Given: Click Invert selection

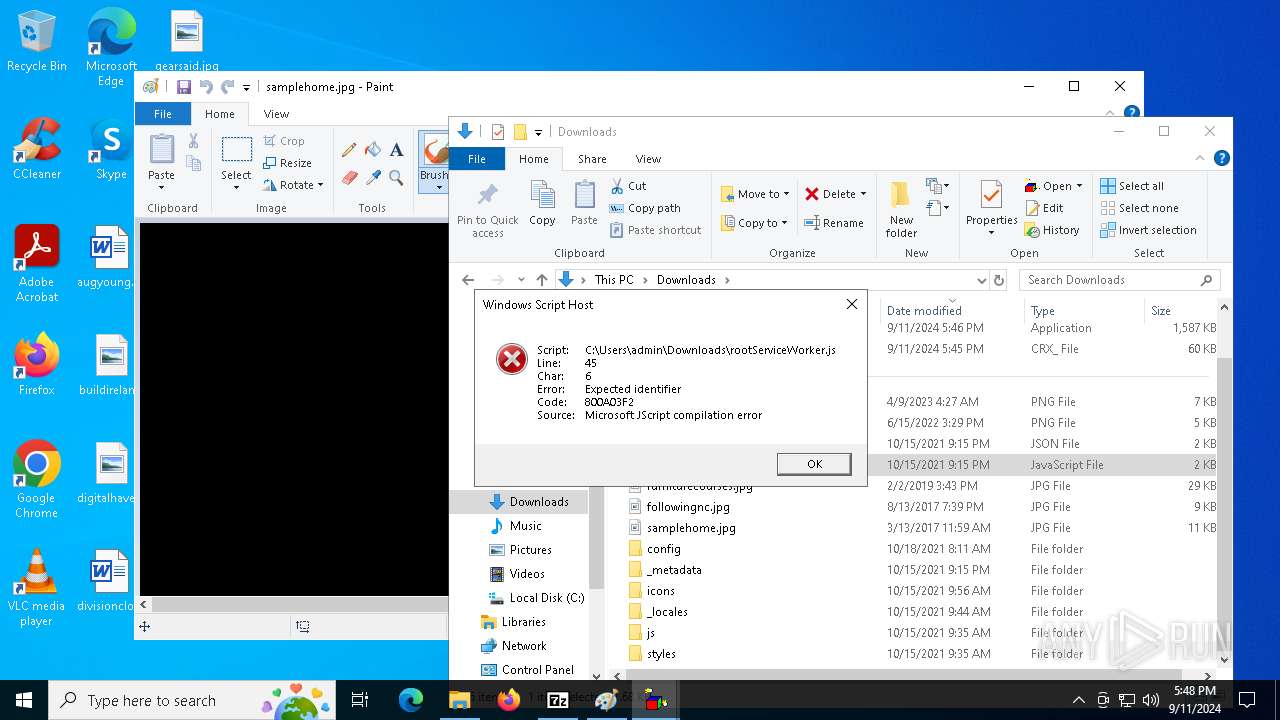Looking at the screenshot, I should pyautogui.click(x=1148, y=230).
